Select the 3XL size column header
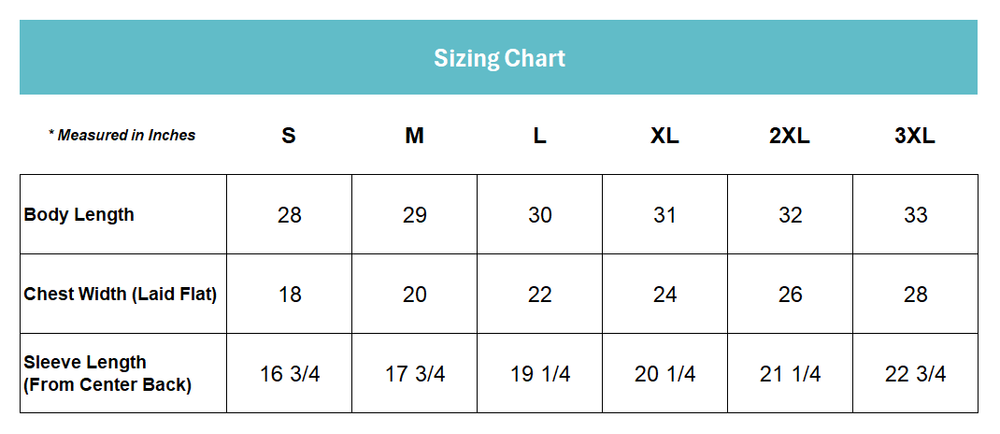The width and height of the screenshot is (1000, 434). 915,136
